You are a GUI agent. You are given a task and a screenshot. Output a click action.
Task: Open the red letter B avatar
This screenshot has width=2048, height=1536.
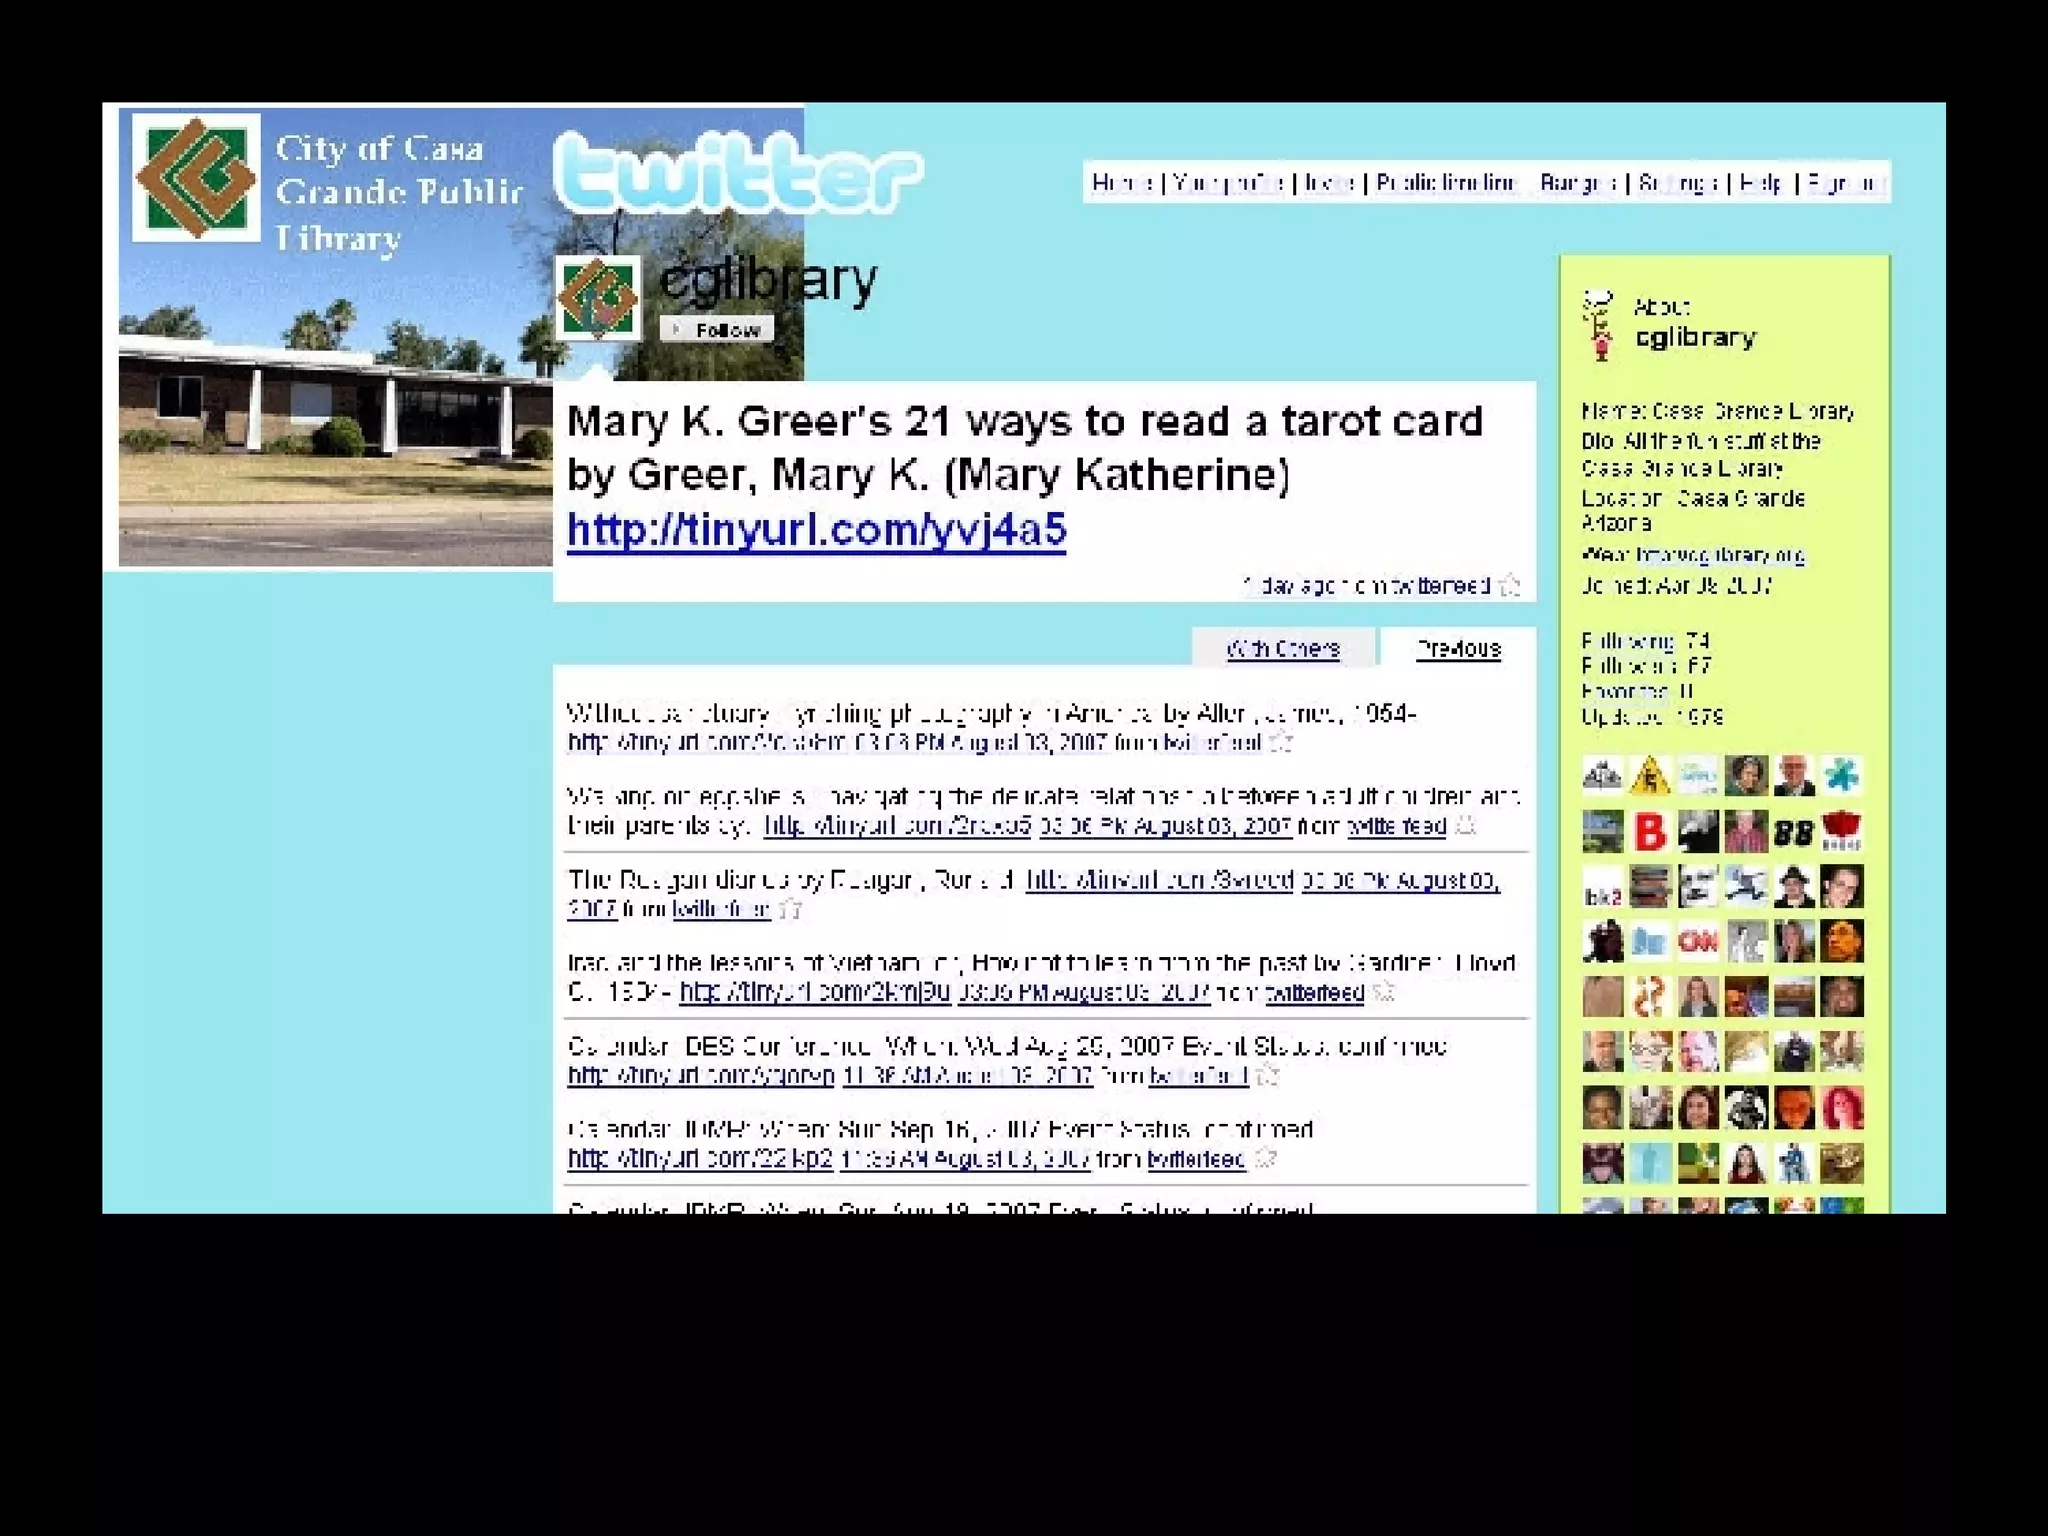coord(1650,831)
